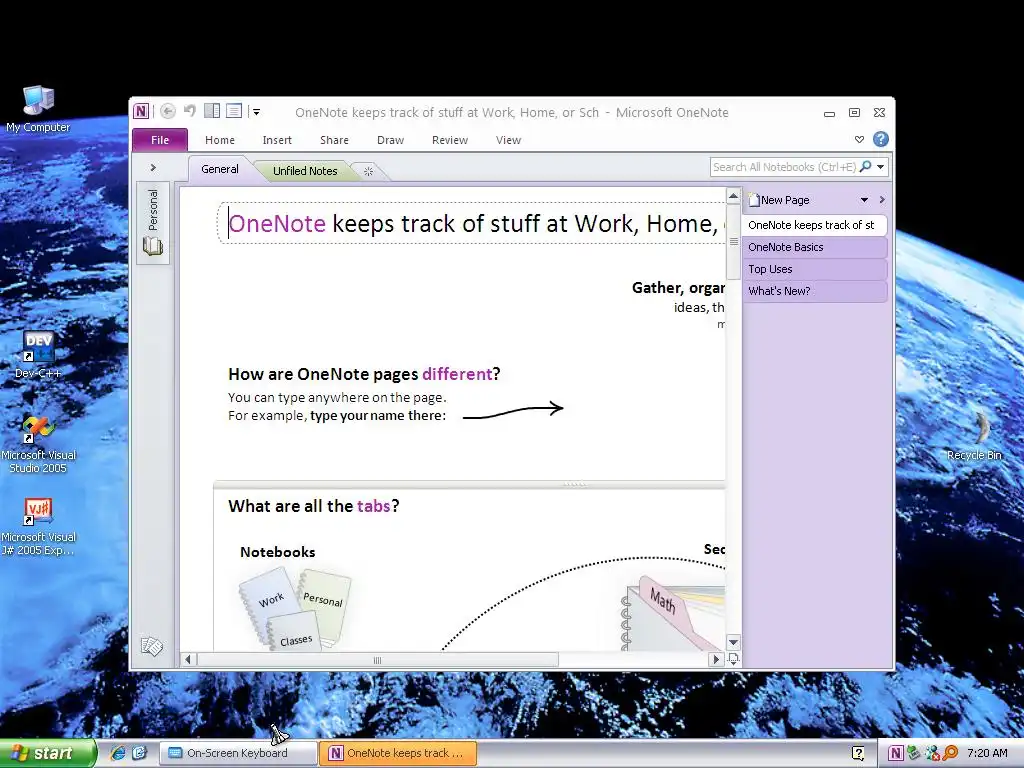
Task: Click the OneNote taskbar button
Action: pyautogui.click(x=398, y=753)
